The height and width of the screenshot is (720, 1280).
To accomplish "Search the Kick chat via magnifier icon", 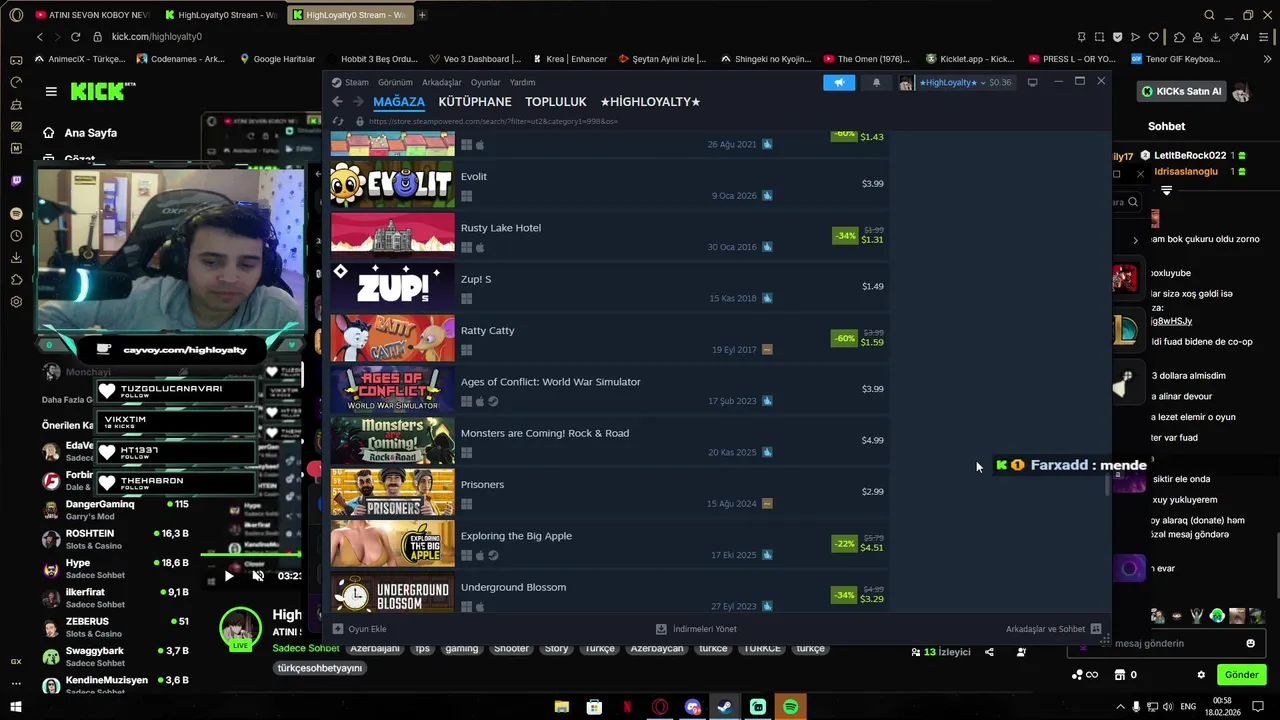I will tap(1133, 202).
